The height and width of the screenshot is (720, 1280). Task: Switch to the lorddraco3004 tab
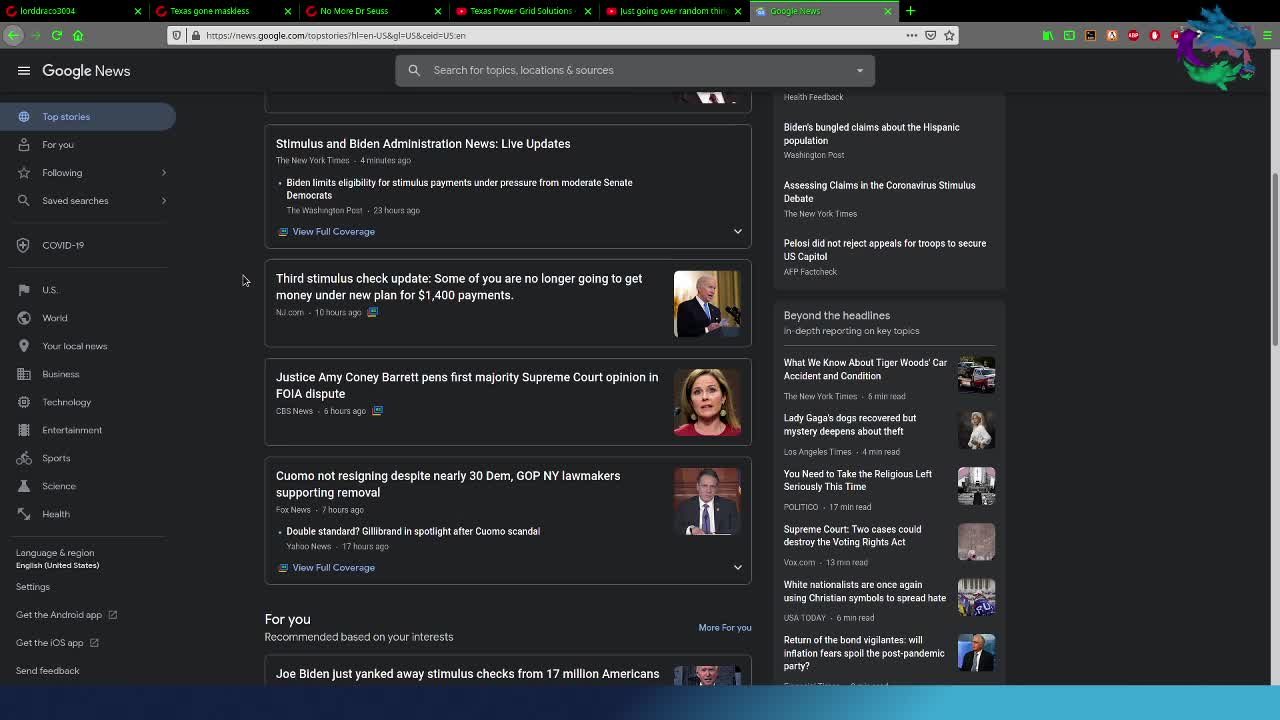74,11
